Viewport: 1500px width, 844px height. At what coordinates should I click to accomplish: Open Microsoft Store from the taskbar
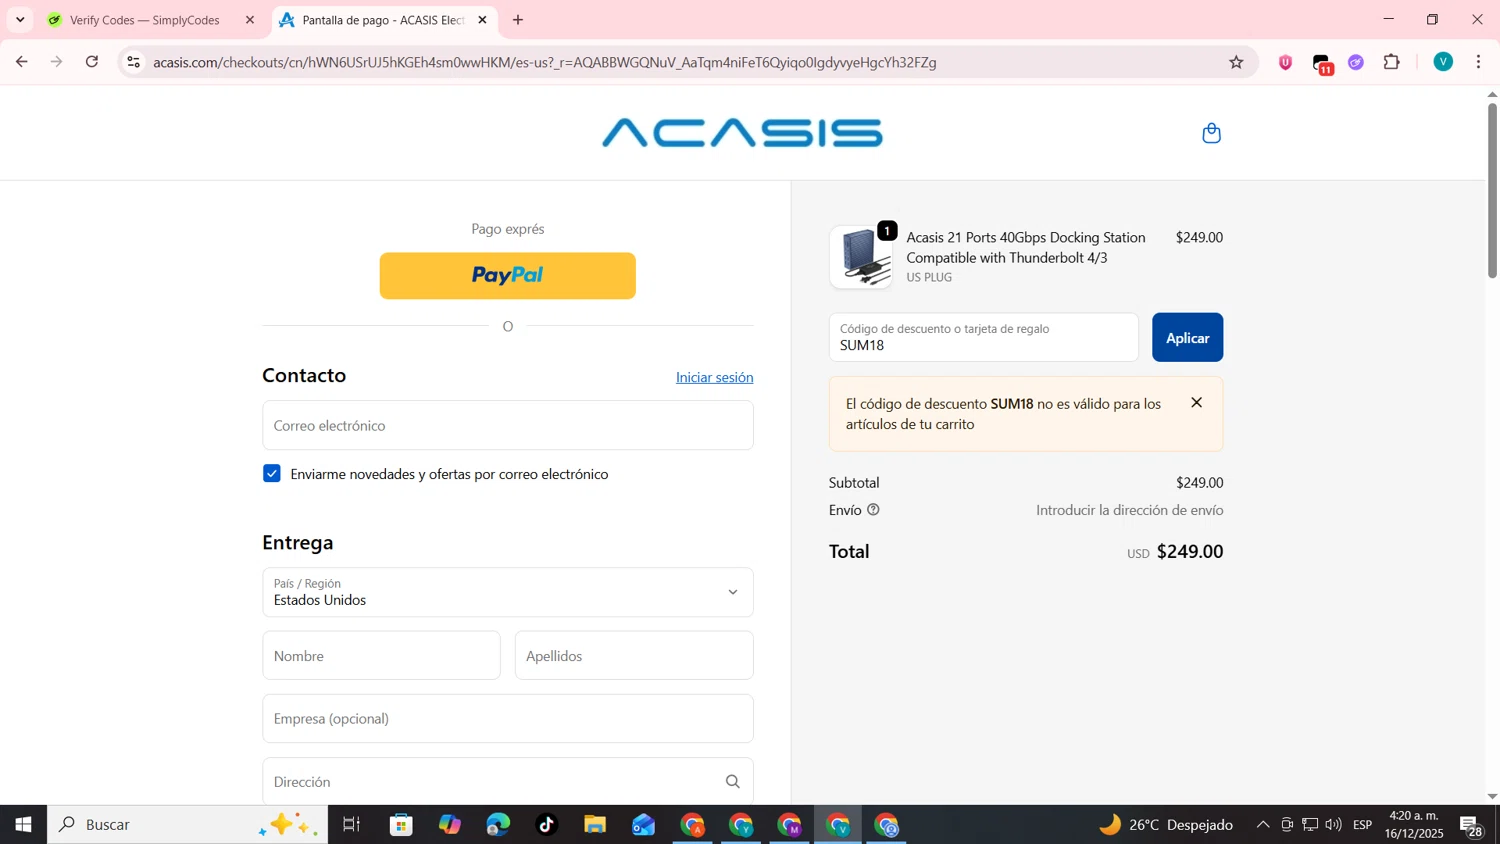pyautogui.click(x=401, y=825)
